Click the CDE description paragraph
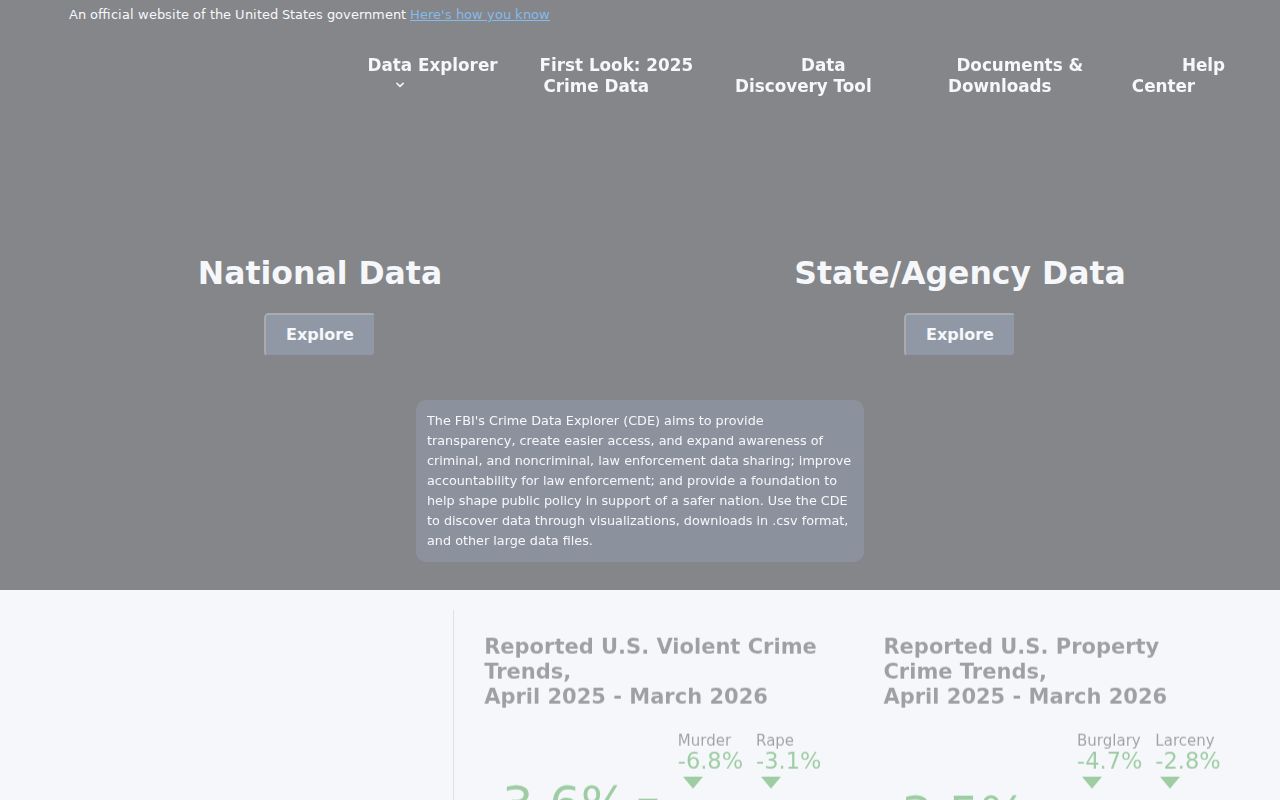 (x=640, y=481)
